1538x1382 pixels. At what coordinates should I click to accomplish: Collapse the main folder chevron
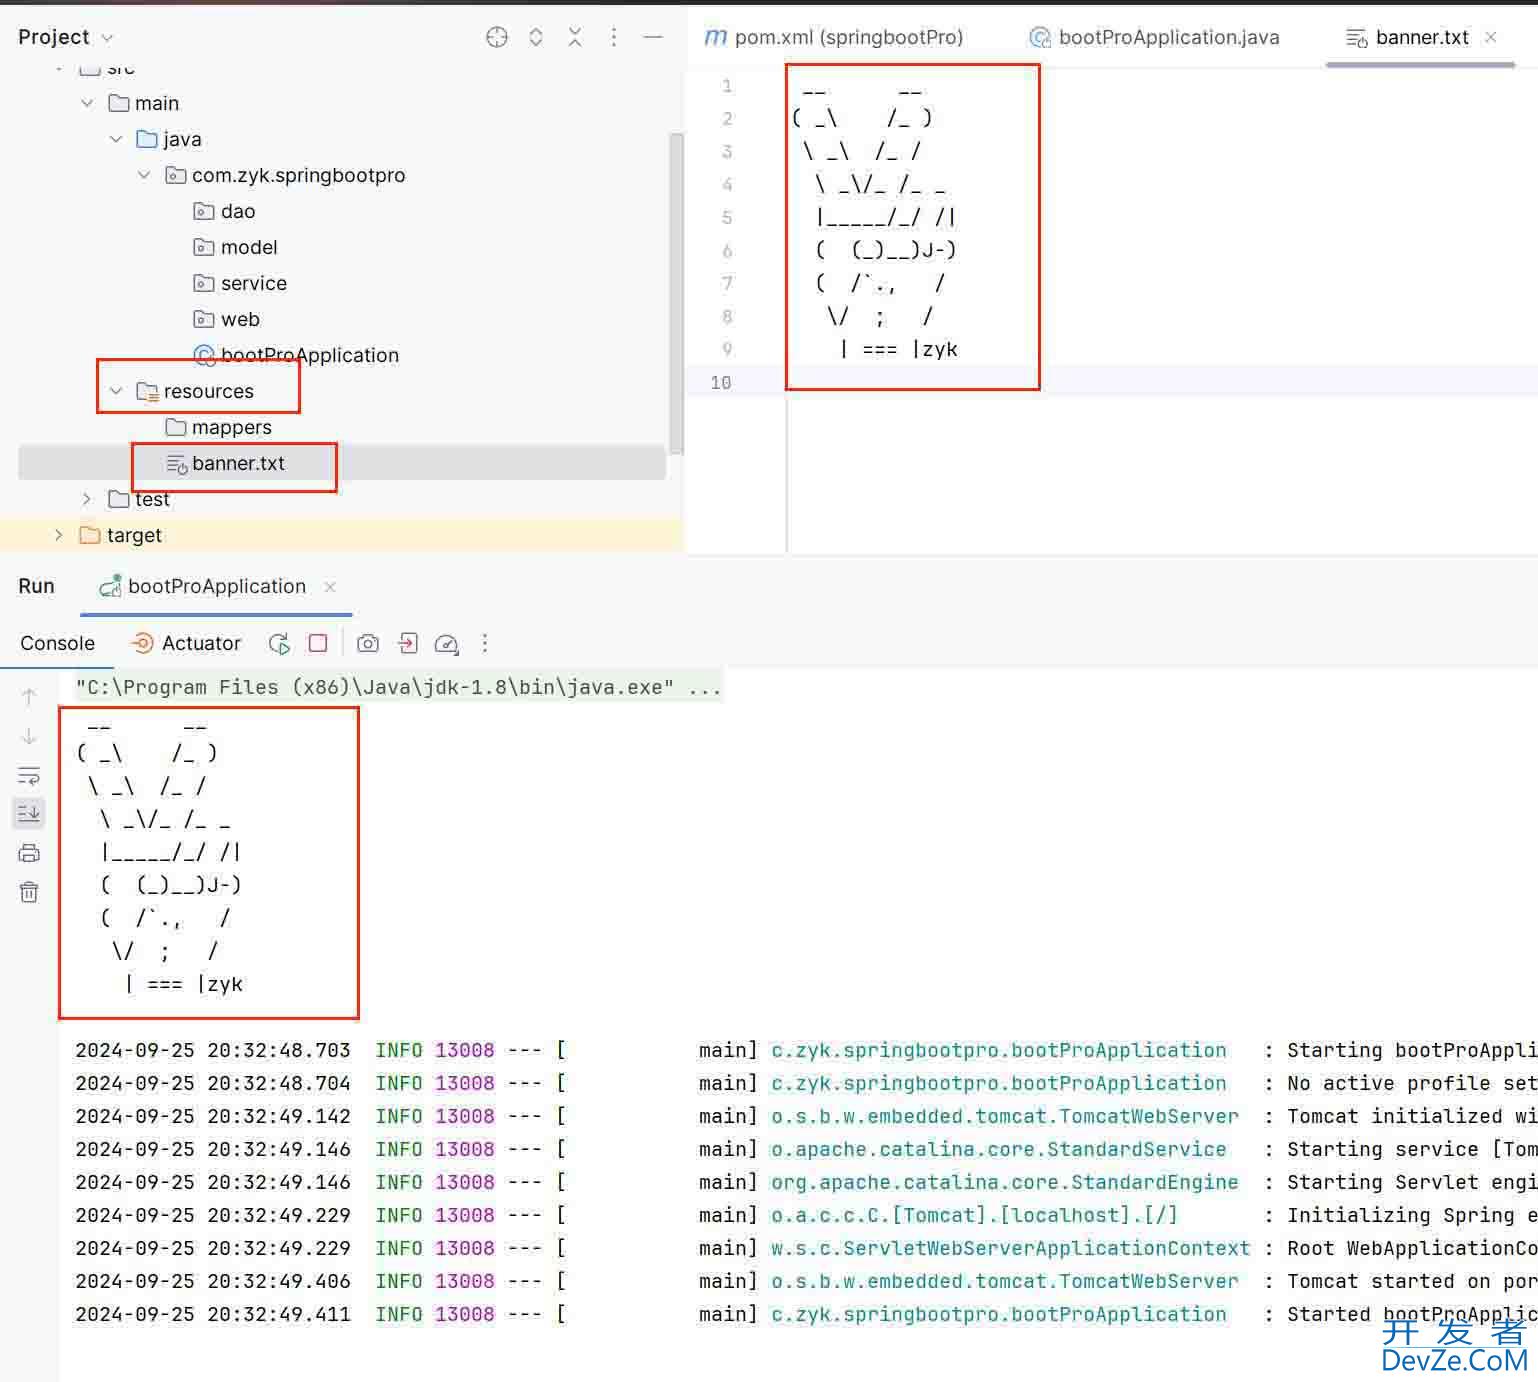pyautogui.click(x=87, y=103)
